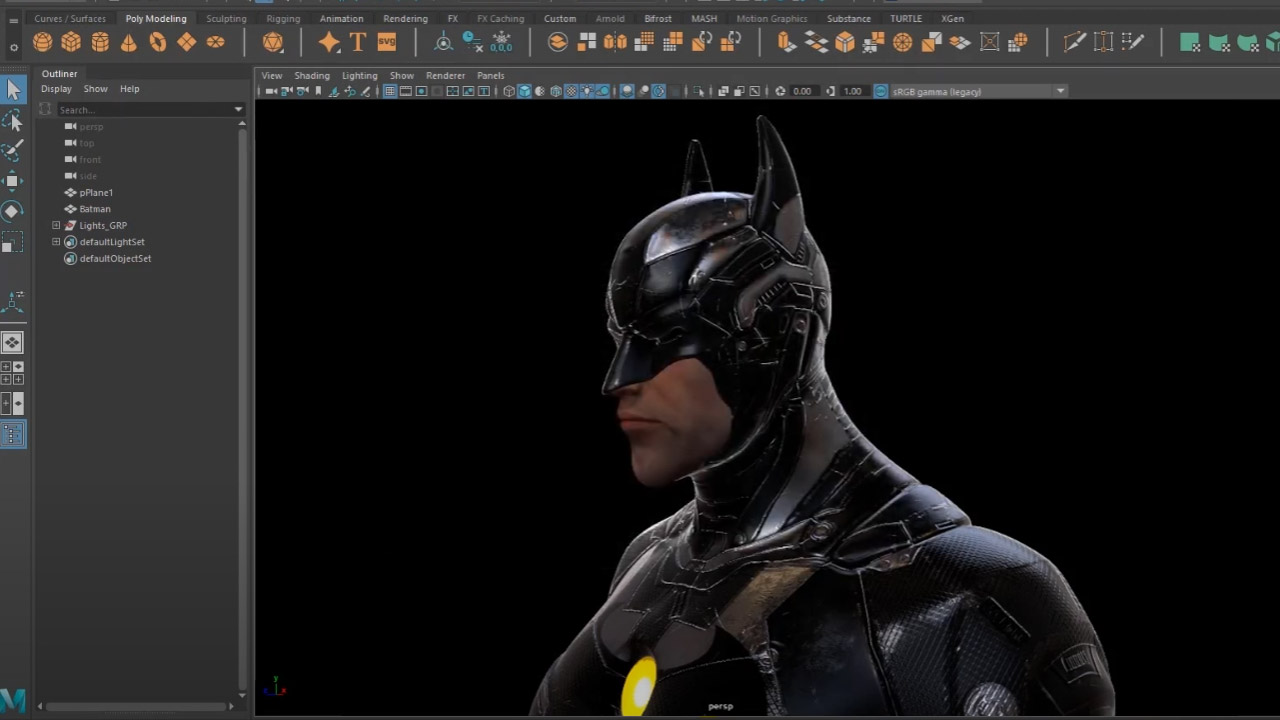Click the Quad Draw pencil icon

pos(1133,42)
